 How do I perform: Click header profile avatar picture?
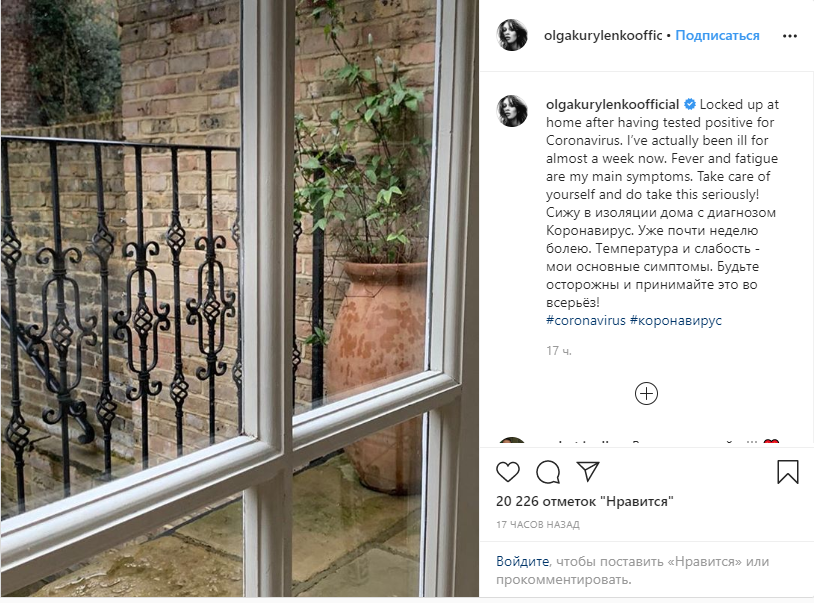[512, 35]
